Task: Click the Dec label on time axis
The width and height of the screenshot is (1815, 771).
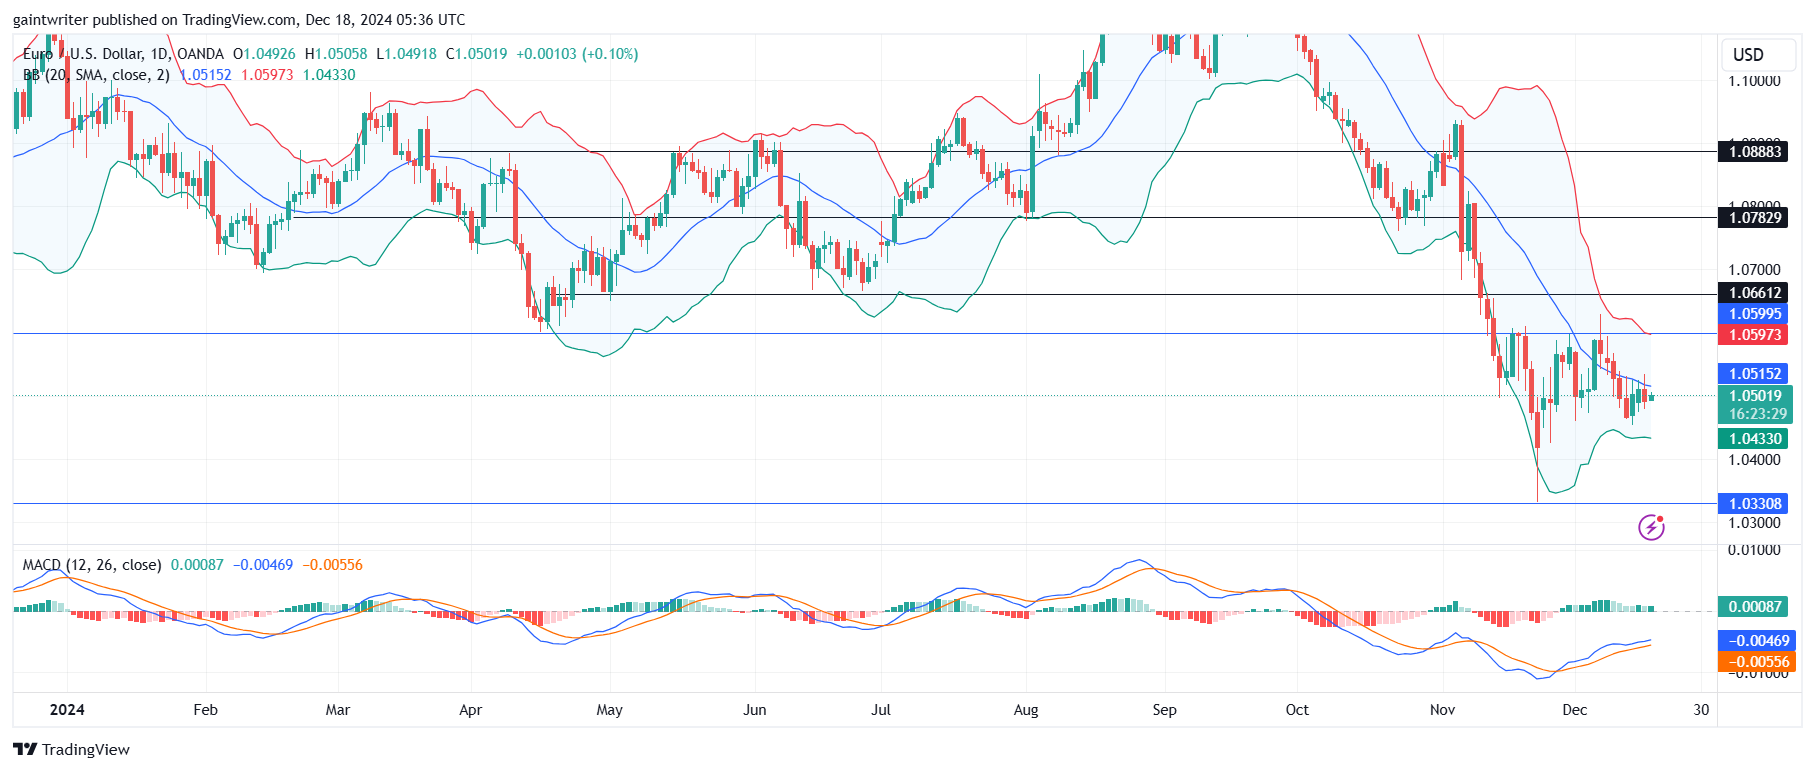Action: click(1574, 710)
